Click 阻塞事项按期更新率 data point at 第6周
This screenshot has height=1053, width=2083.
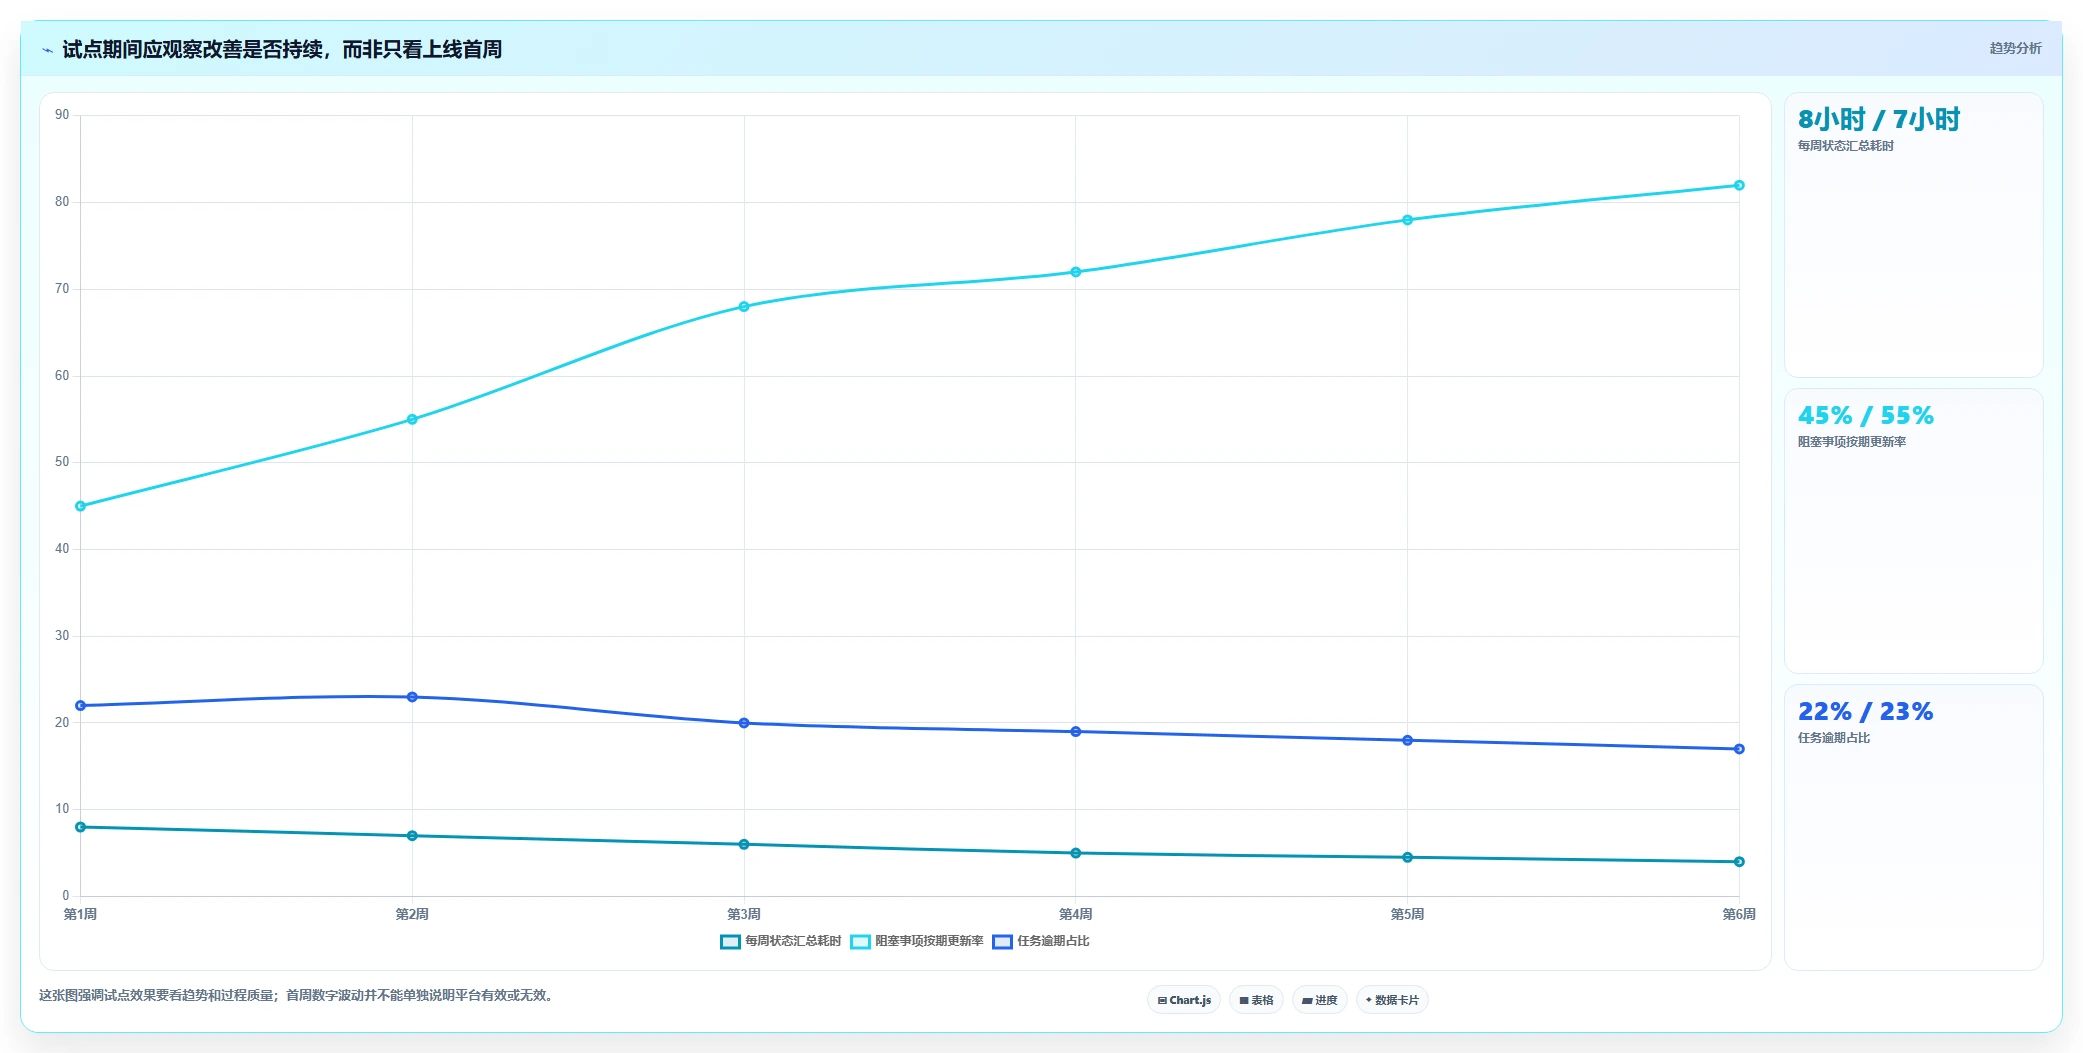point(1739,185)
